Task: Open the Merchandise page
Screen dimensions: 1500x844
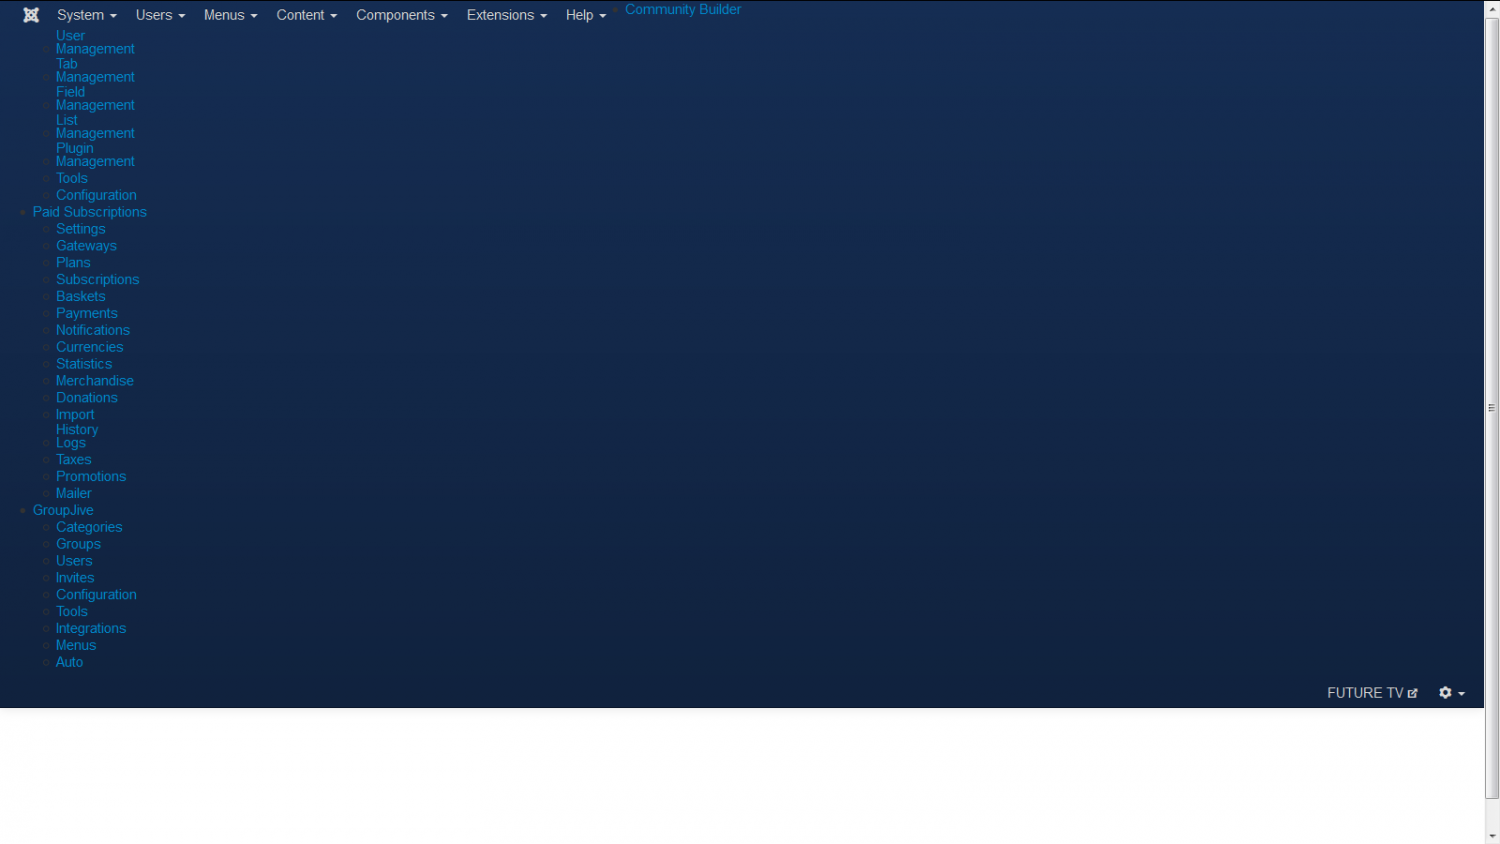Action: [95, 381]
